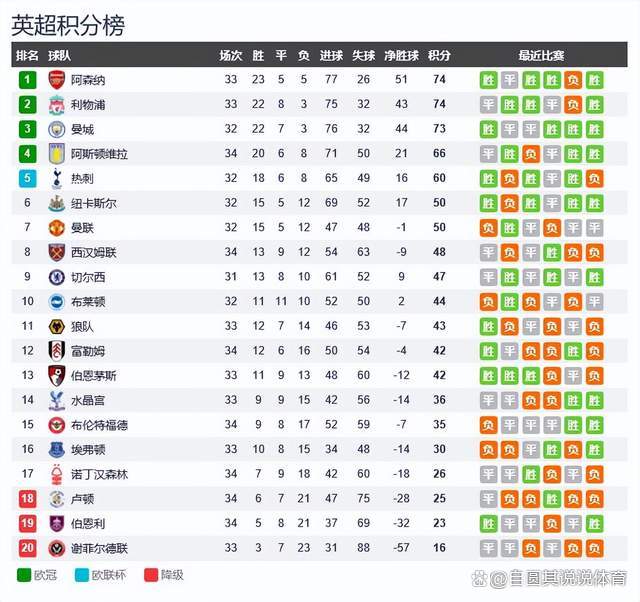
Task: Sort table by 积分 column header
Action: tap(439, 56)
